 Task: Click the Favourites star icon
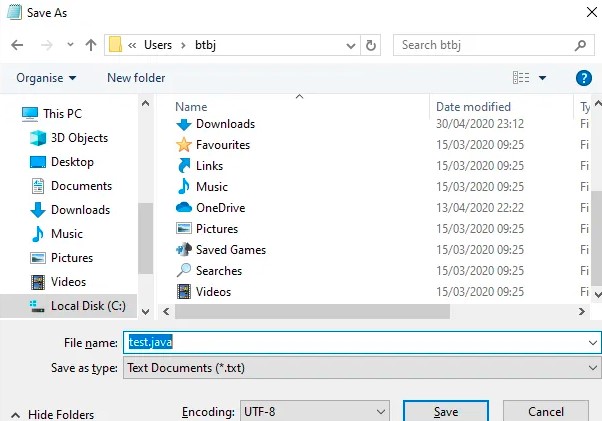click(184, 145)
